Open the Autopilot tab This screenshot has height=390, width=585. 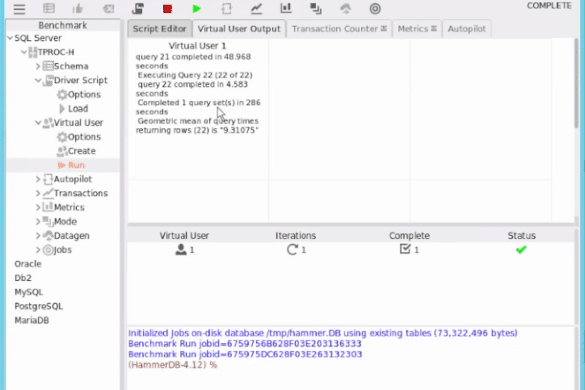tap(466, 29)
